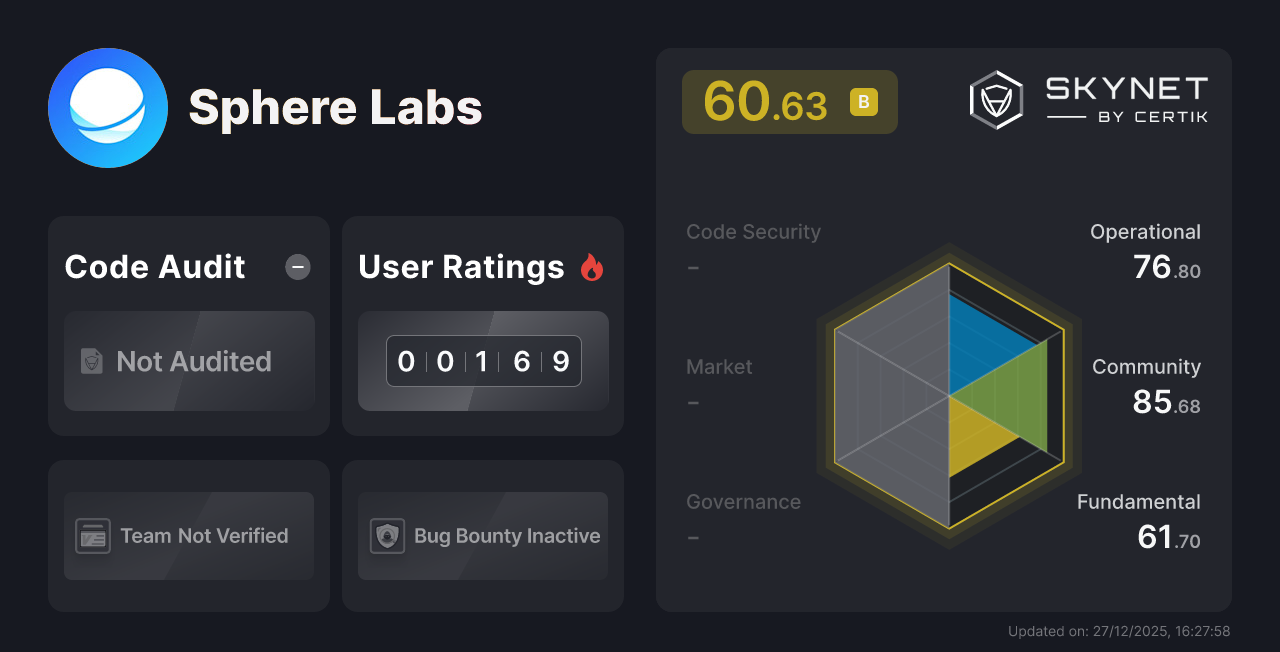Select the bug shield icon beside Bug Bounty Inactive
The height and width of the screenshot is (652, 1280).
(x=387, y=536)
